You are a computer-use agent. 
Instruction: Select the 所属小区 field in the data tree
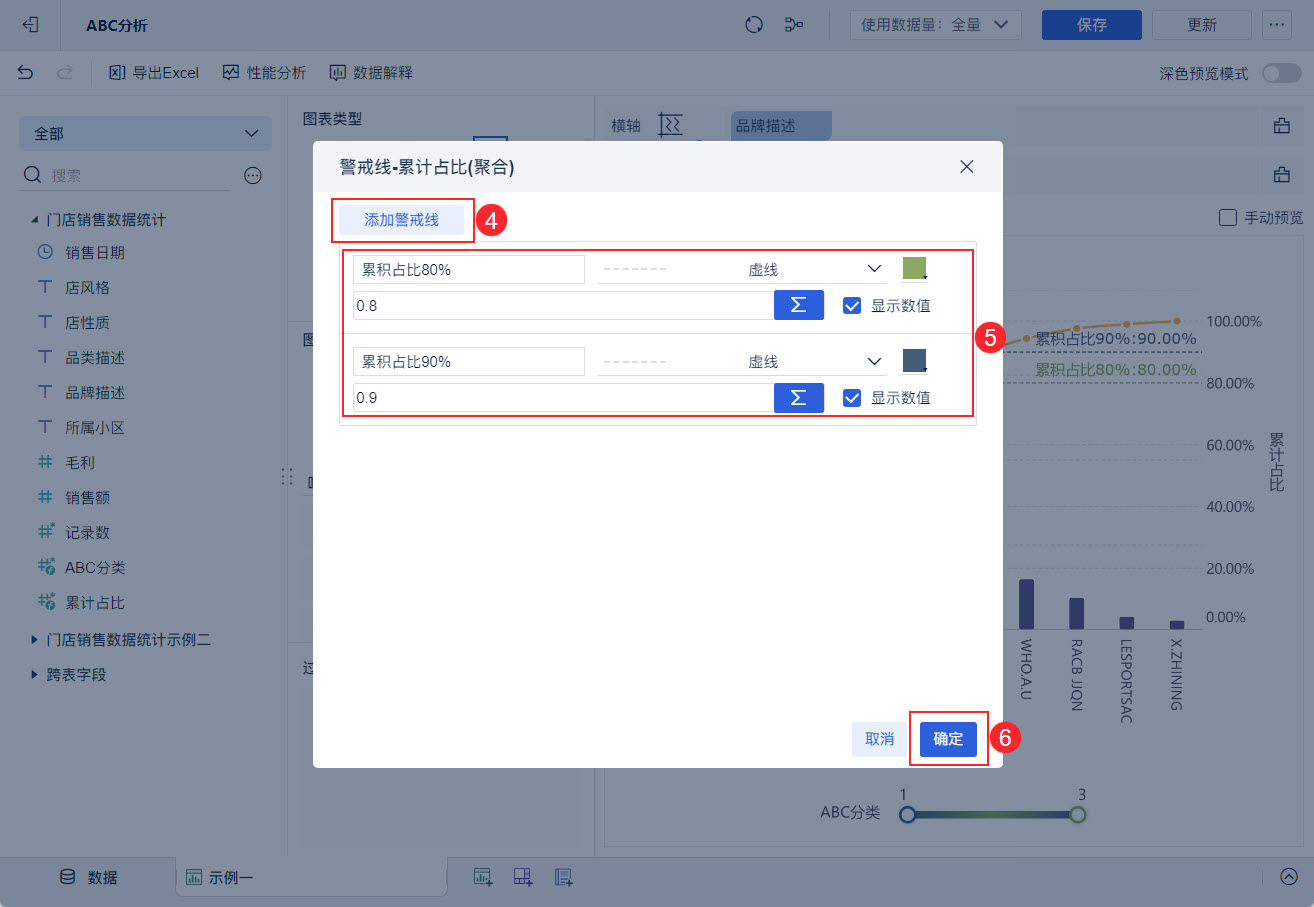coord(95,428)
